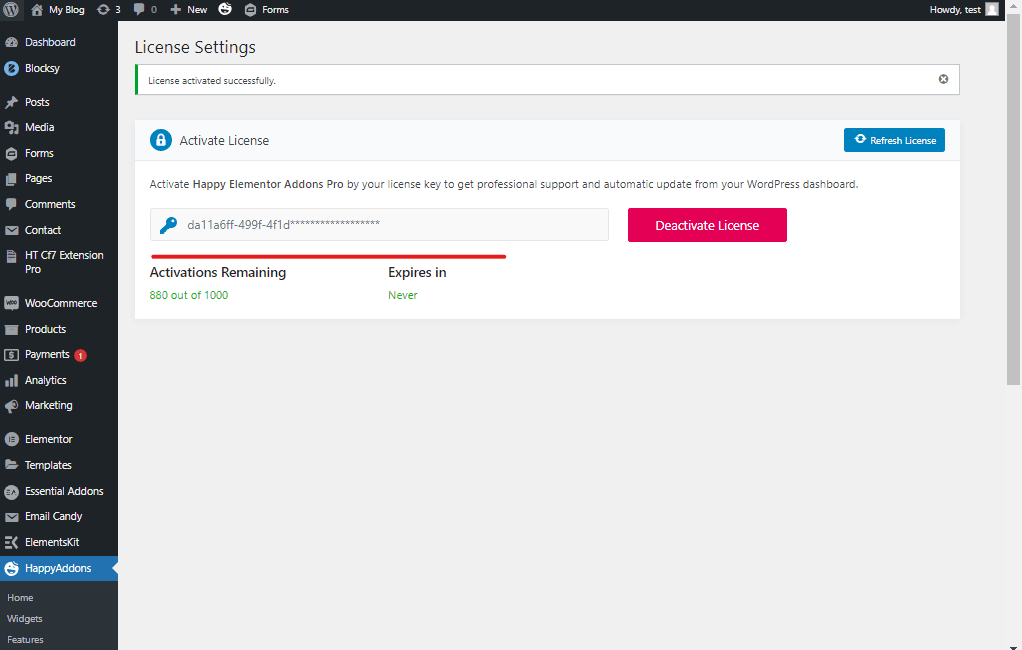Click the updates counter icon

pyautogui.click(x=103, y=10)
